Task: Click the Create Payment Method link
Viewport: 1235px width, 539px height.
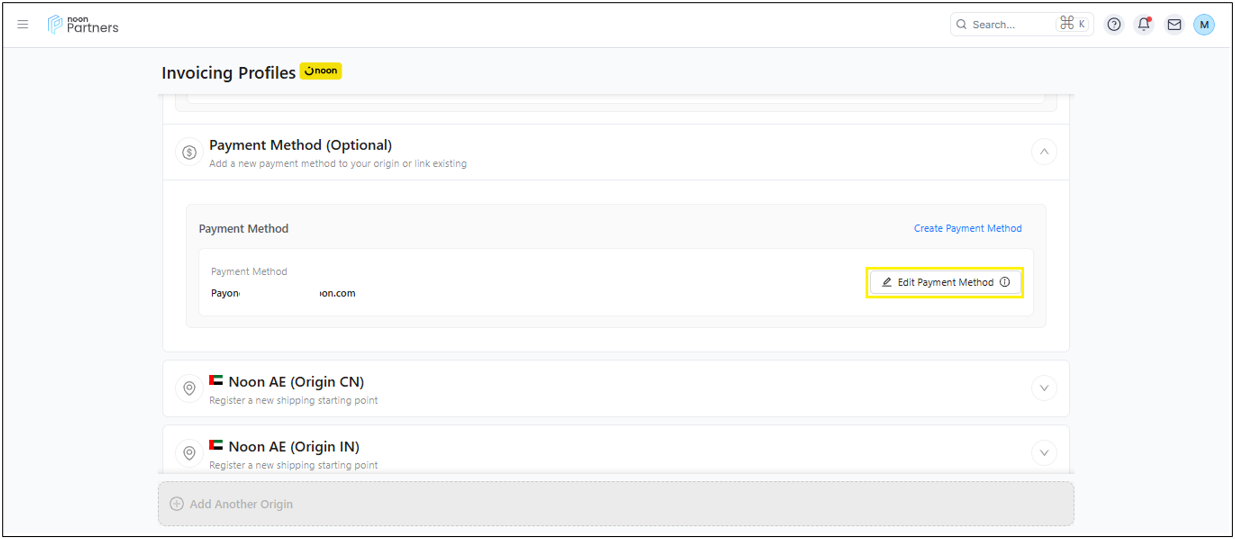Action: [967, 228]
